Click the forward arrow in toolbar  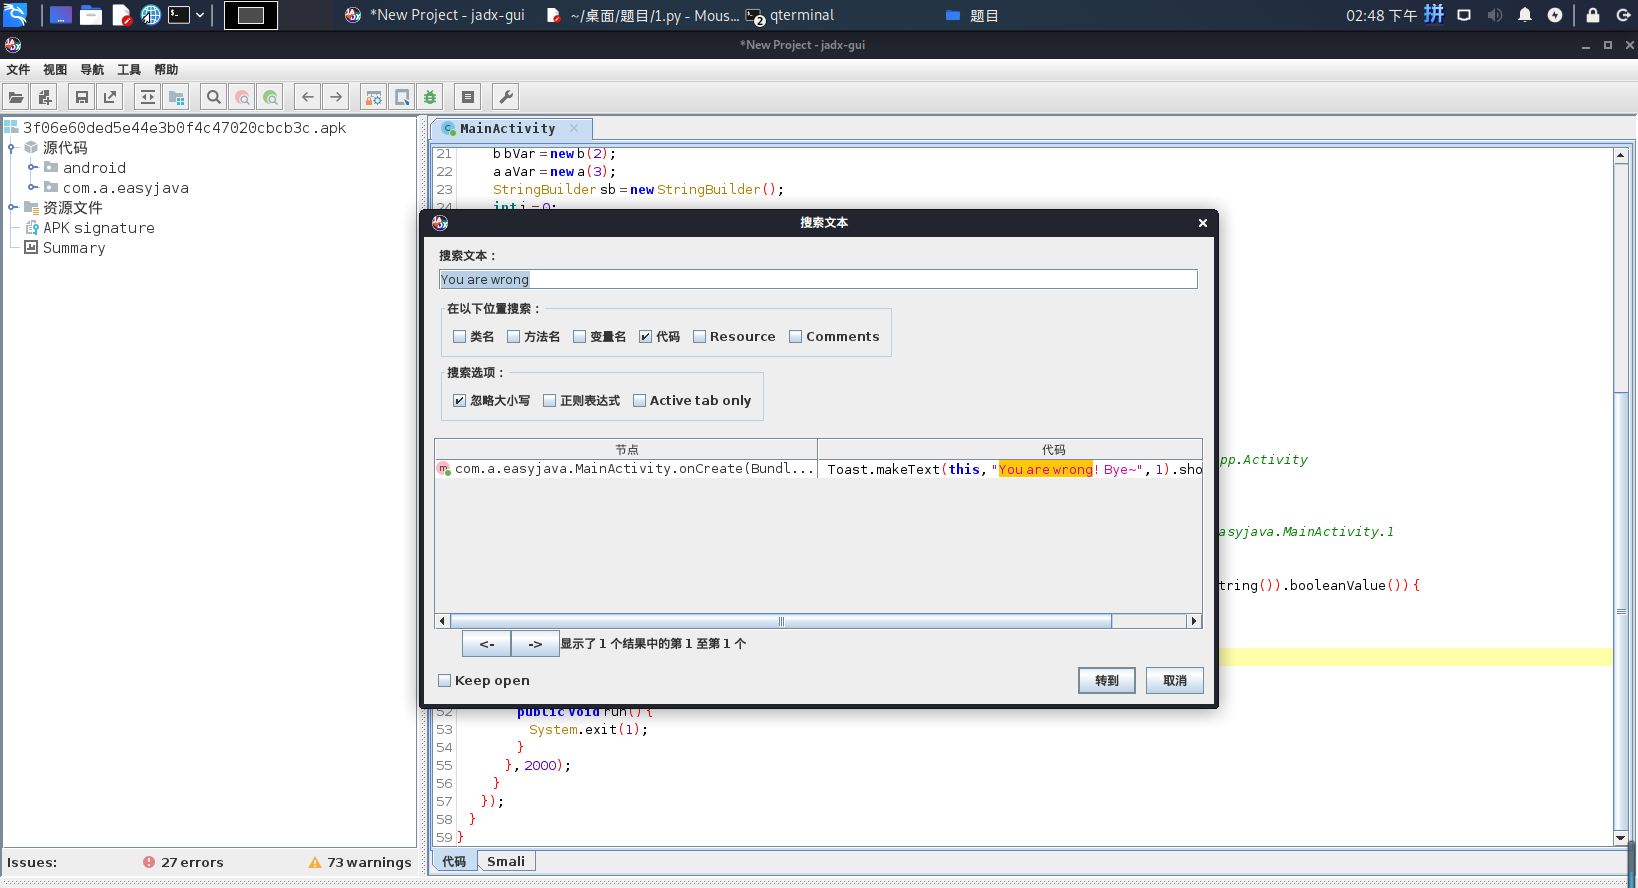pyautogui.click(x=336, y=97)
